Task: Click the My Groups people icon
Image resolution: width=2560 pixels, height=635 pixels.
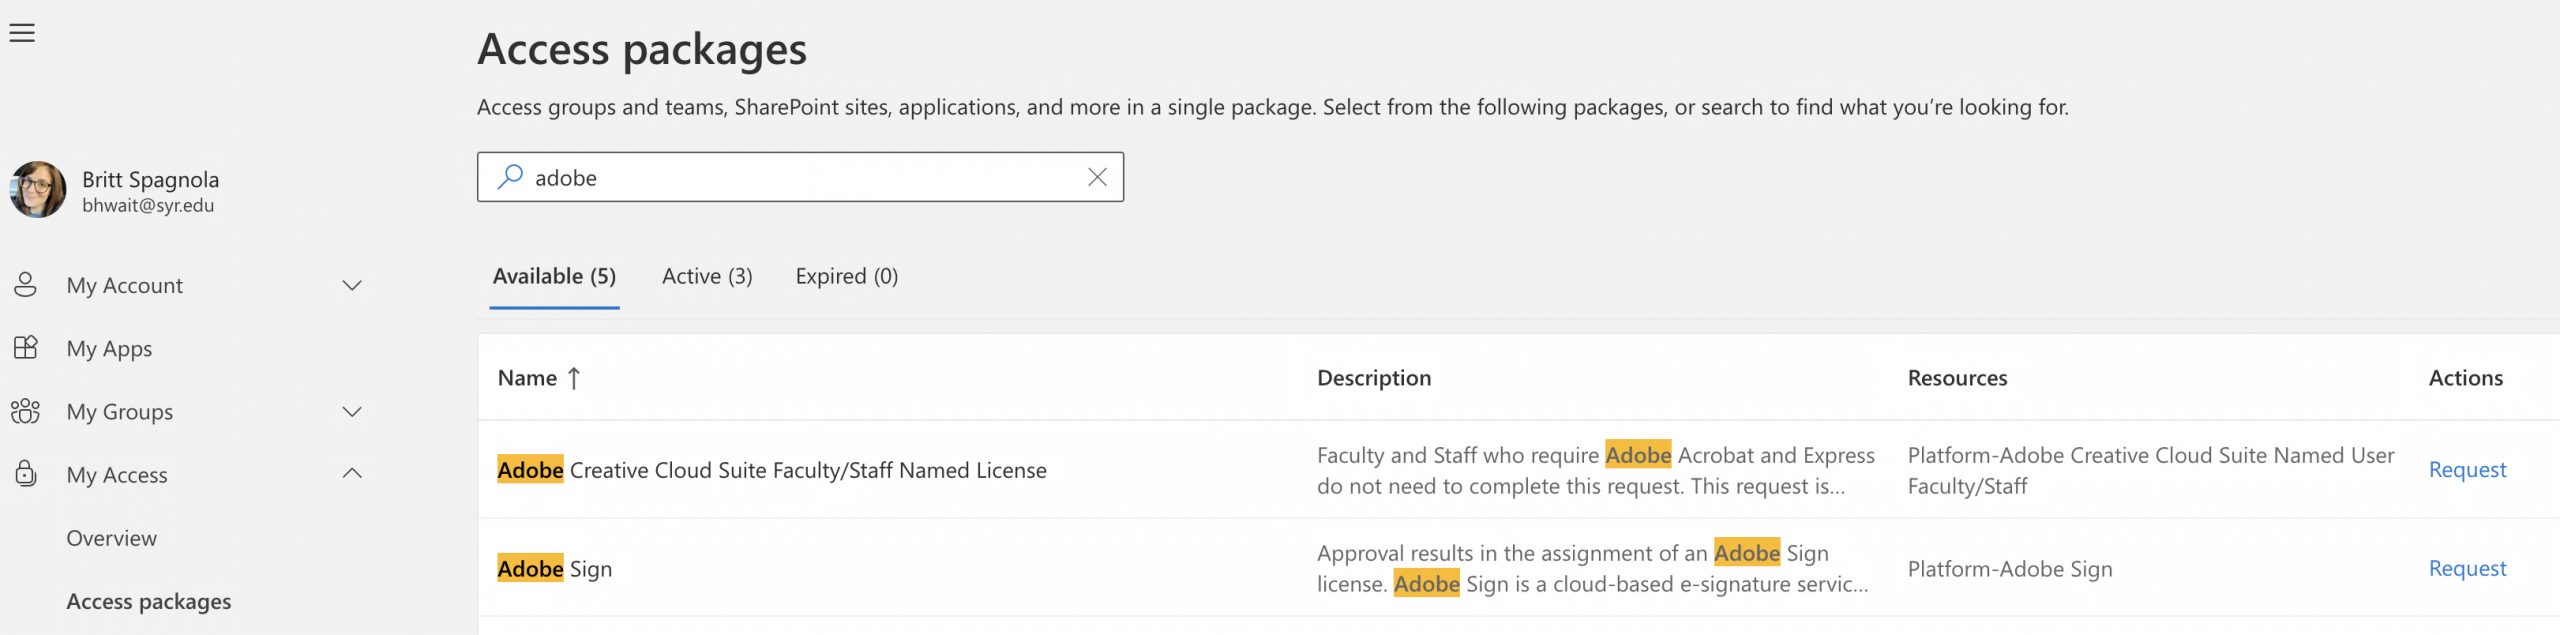Action: [26, 411]
